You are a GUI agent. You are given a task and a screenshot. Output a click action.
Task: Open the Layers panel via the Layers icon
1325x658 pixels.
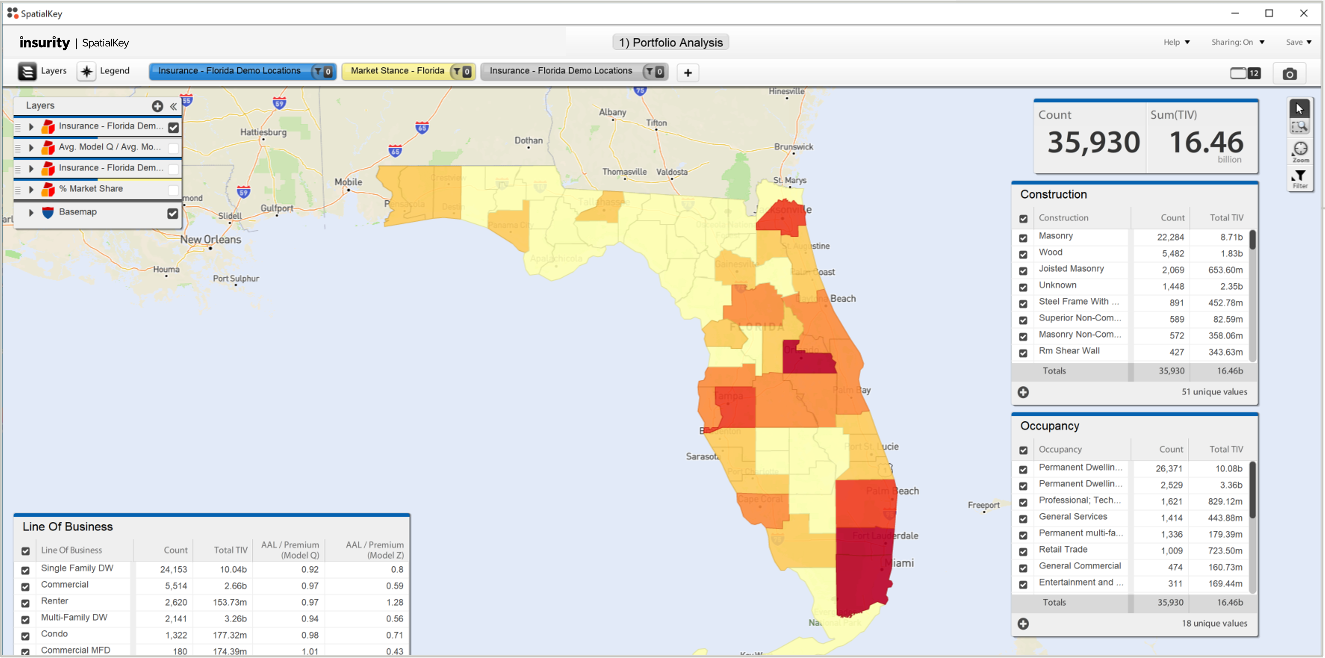27,71
